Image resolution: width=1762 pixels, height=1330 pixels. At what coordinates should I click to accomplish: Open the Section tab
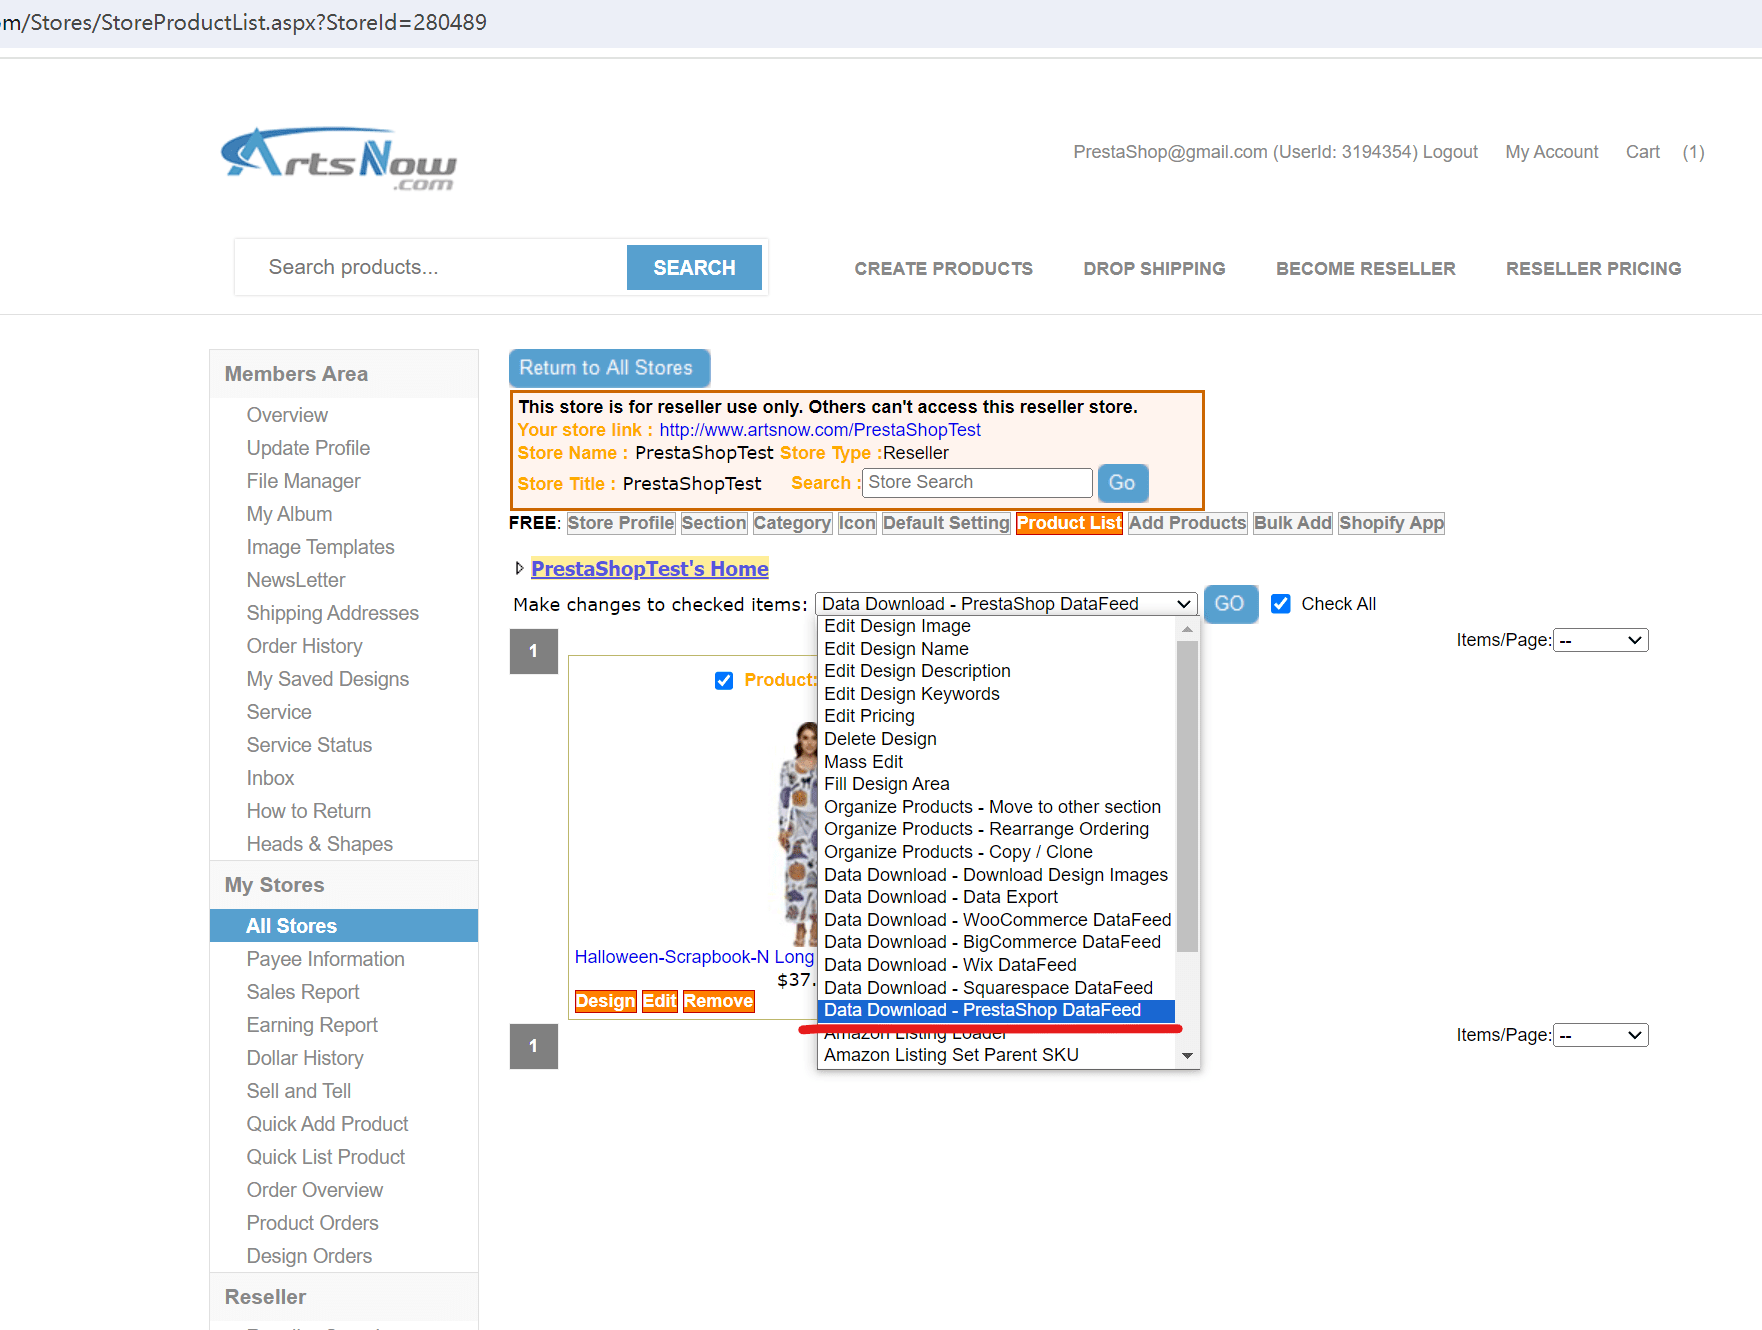714,523
